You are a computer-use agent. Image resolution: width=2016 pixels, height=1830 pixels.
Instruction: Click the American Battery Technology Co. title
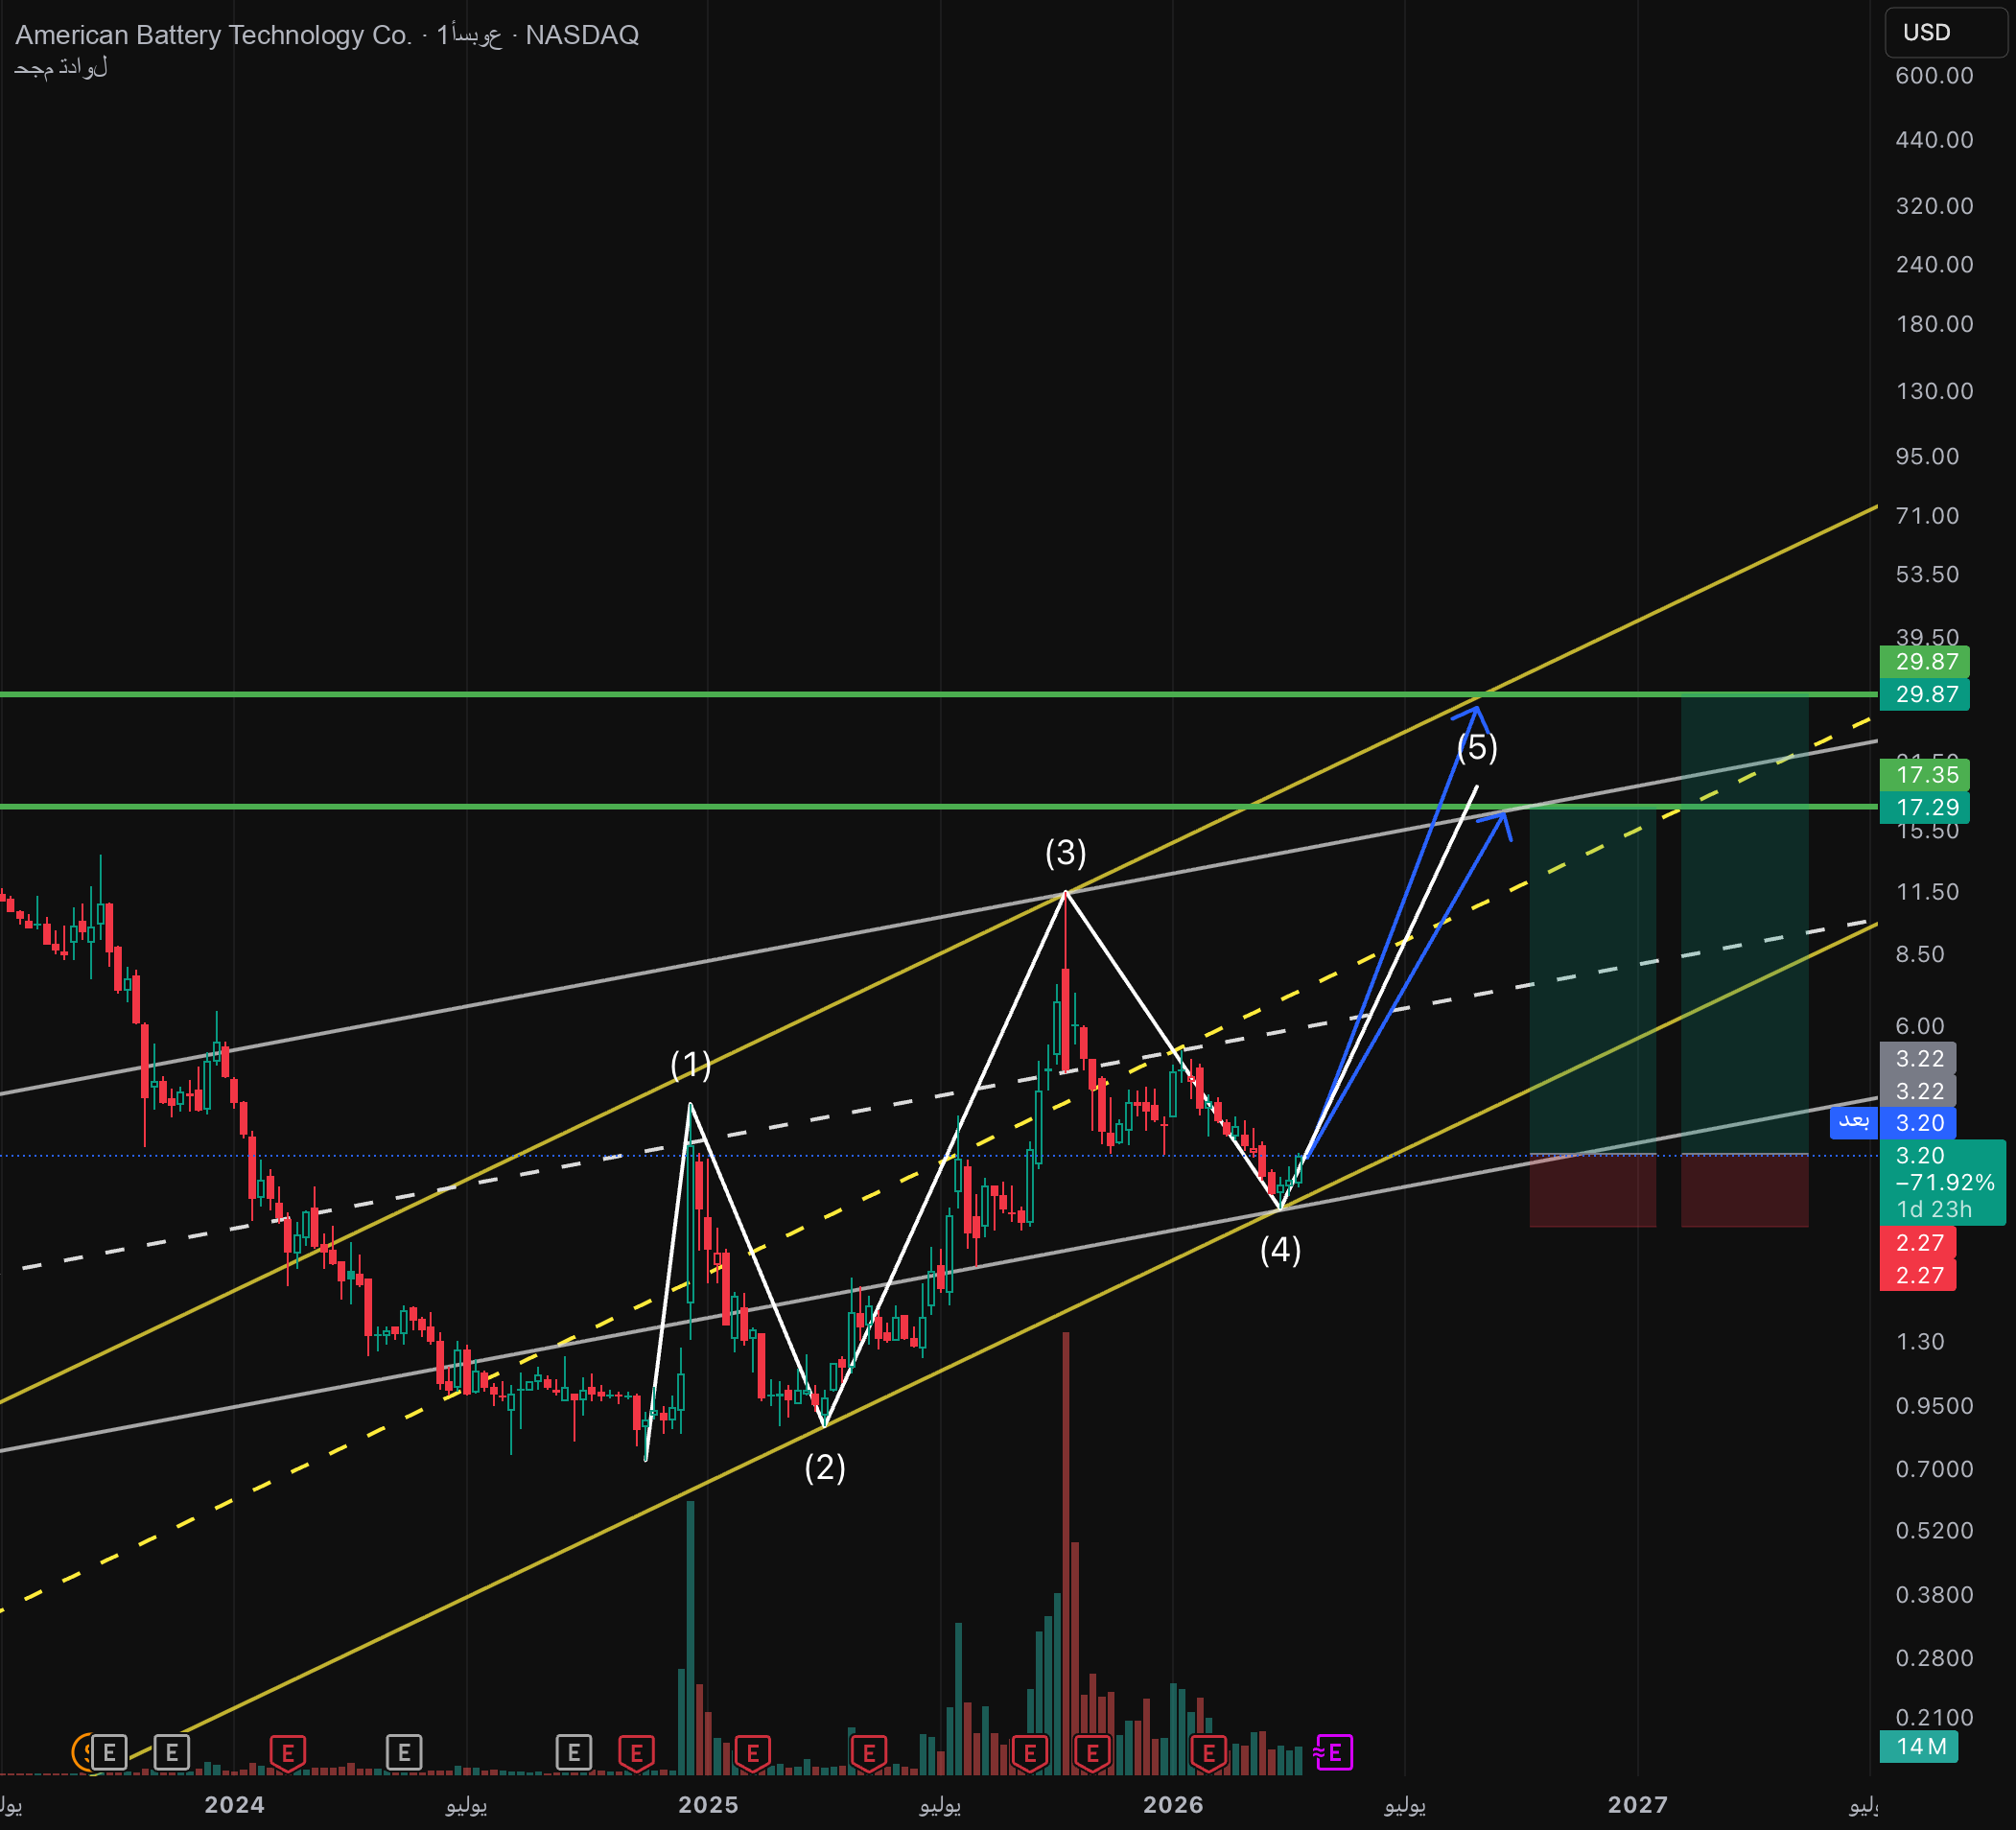[x=213, y=35]
